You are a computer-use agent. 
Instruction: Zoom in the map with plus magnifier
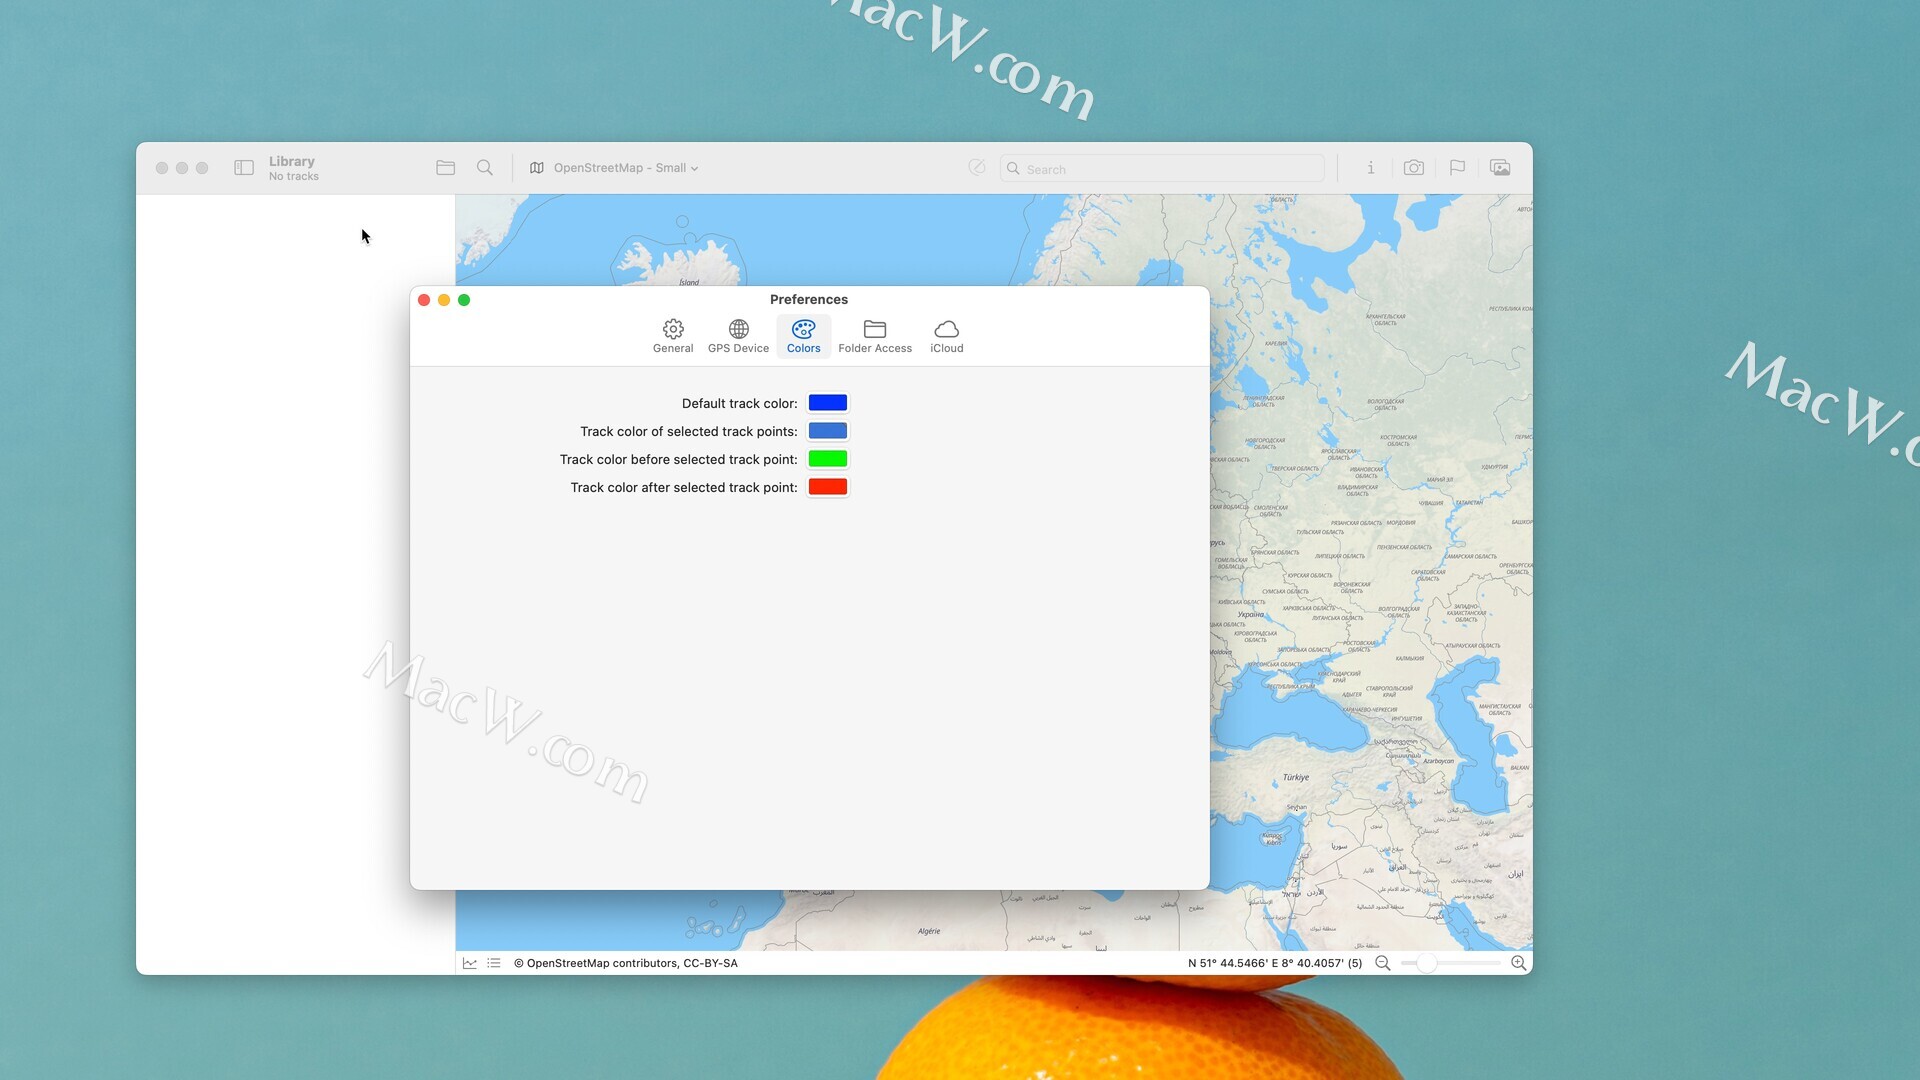(1519, 963)
